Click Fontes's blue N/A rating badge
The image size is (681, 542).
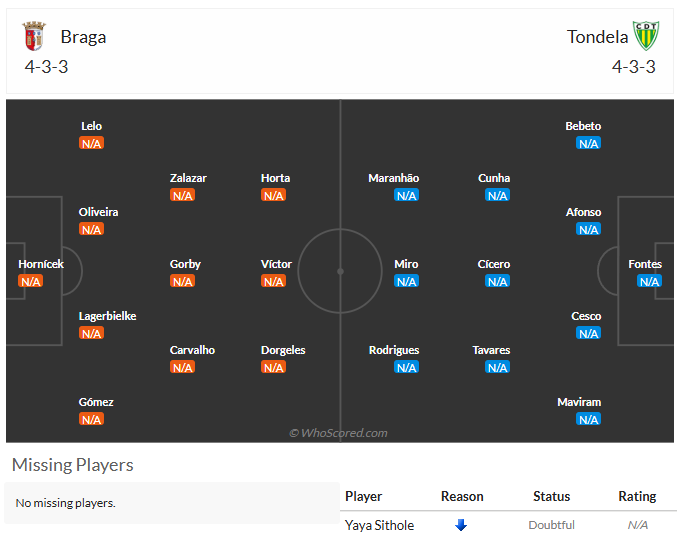pos(649,281)
